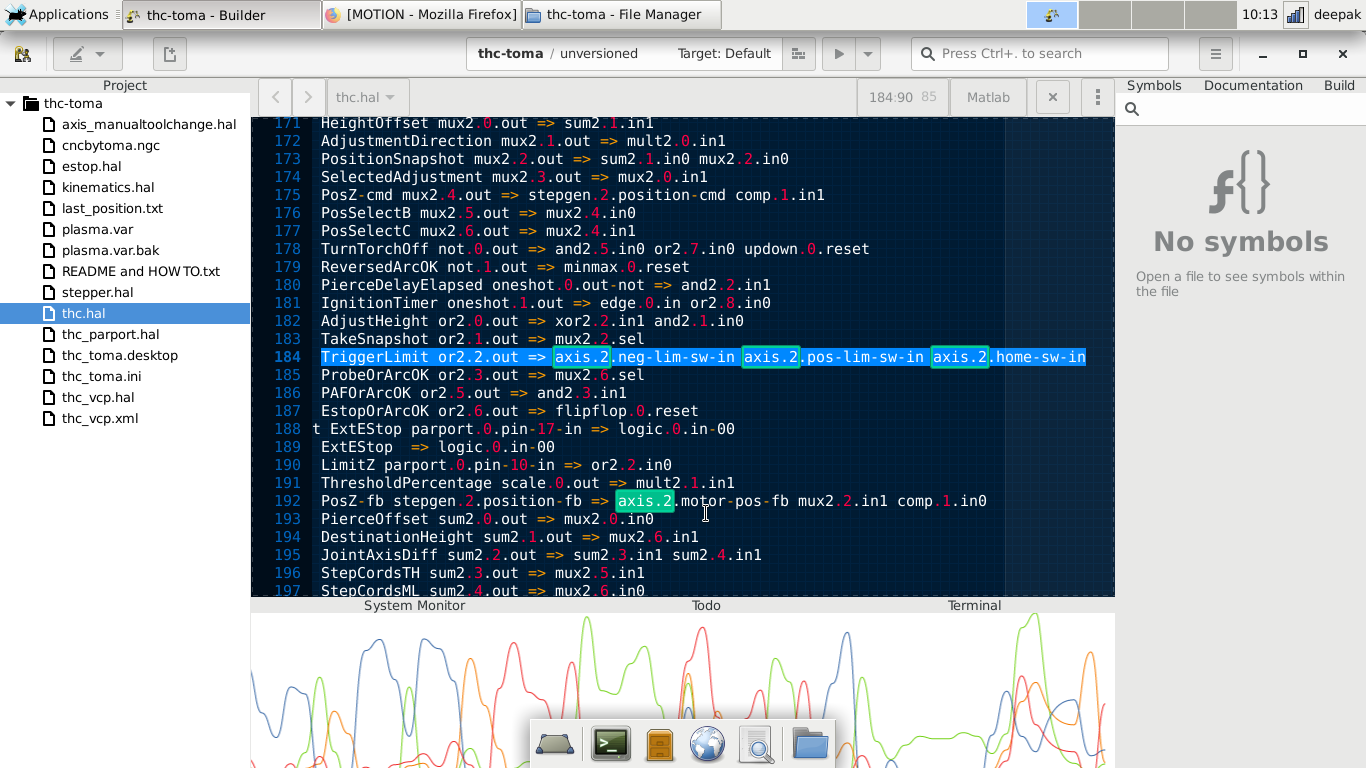Launch the terminal emulator from the dock

[611, 744]
